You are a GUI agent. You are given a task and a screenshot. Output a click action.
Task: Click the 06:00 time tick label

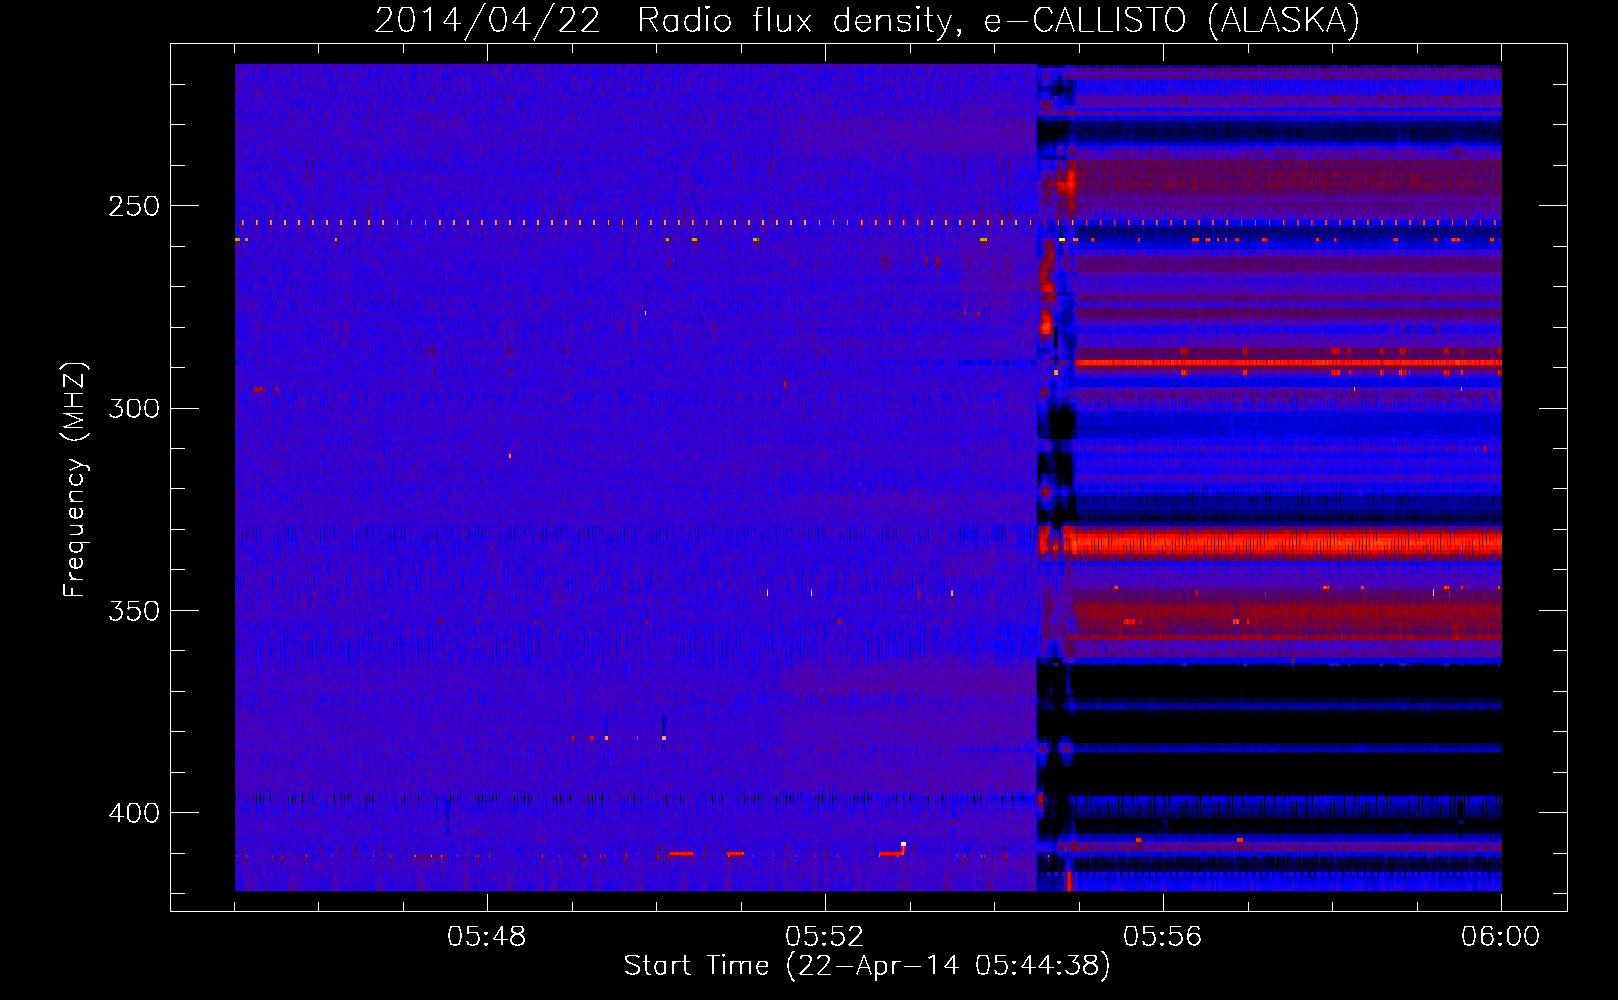click(1500, 937)
